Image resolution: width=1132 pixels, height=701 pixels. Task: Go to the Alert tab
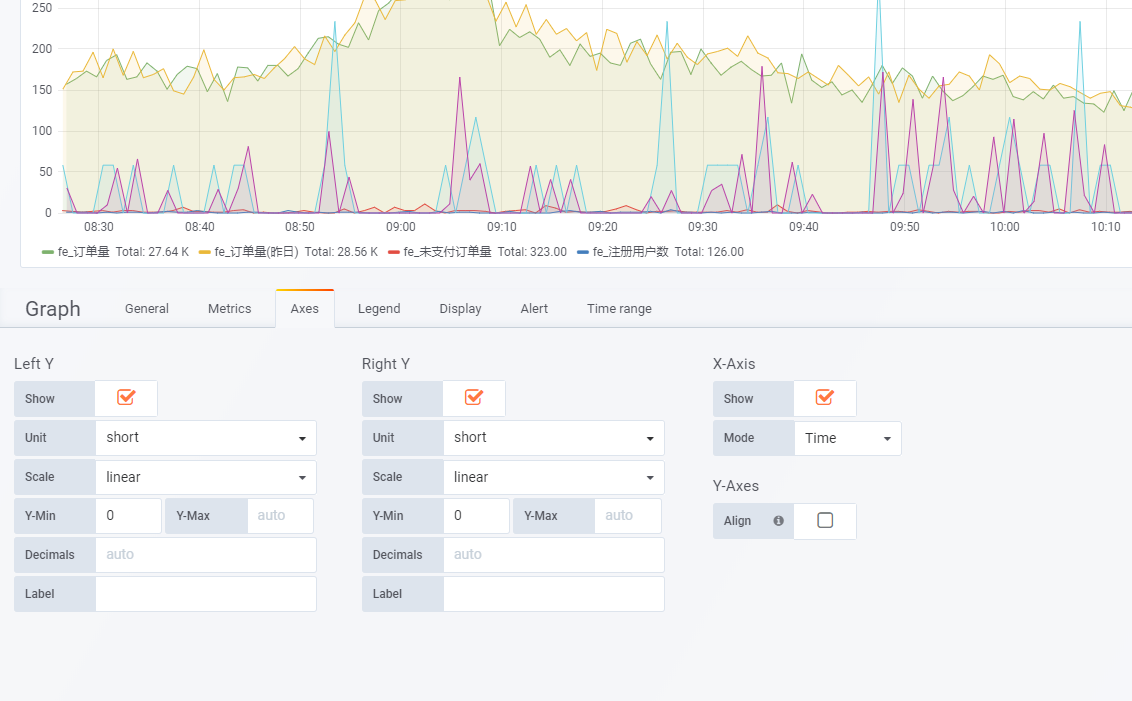(x=534, y=309)
